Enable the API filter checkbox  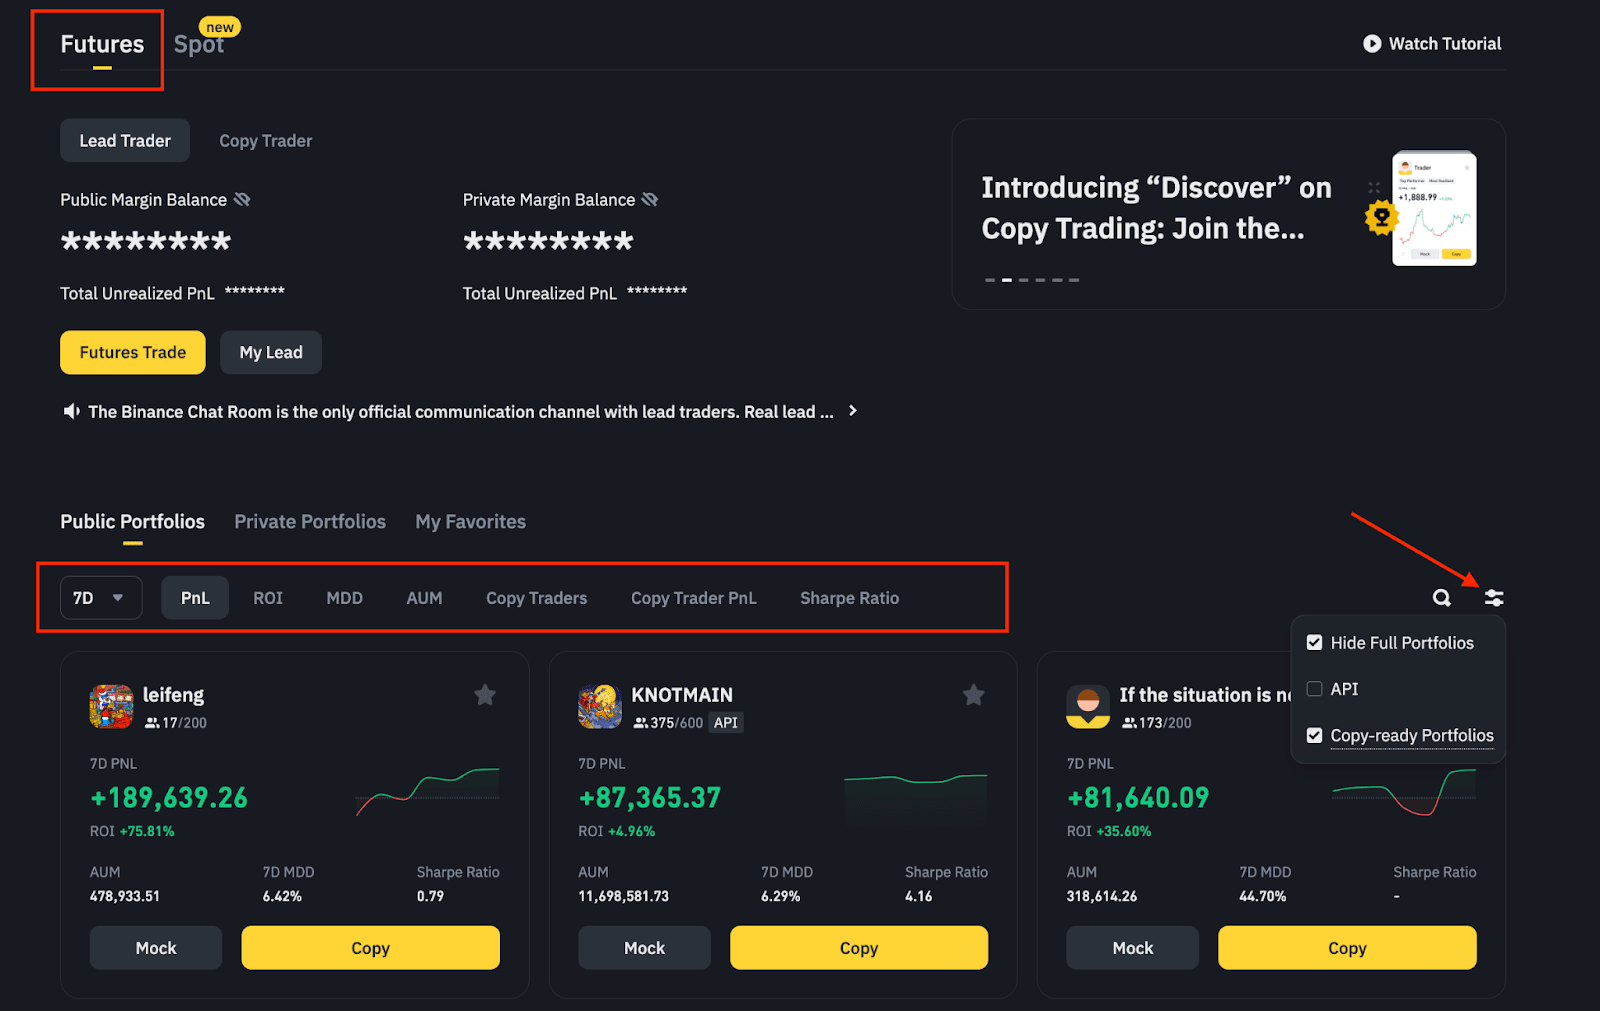(x=1314, y=689)
